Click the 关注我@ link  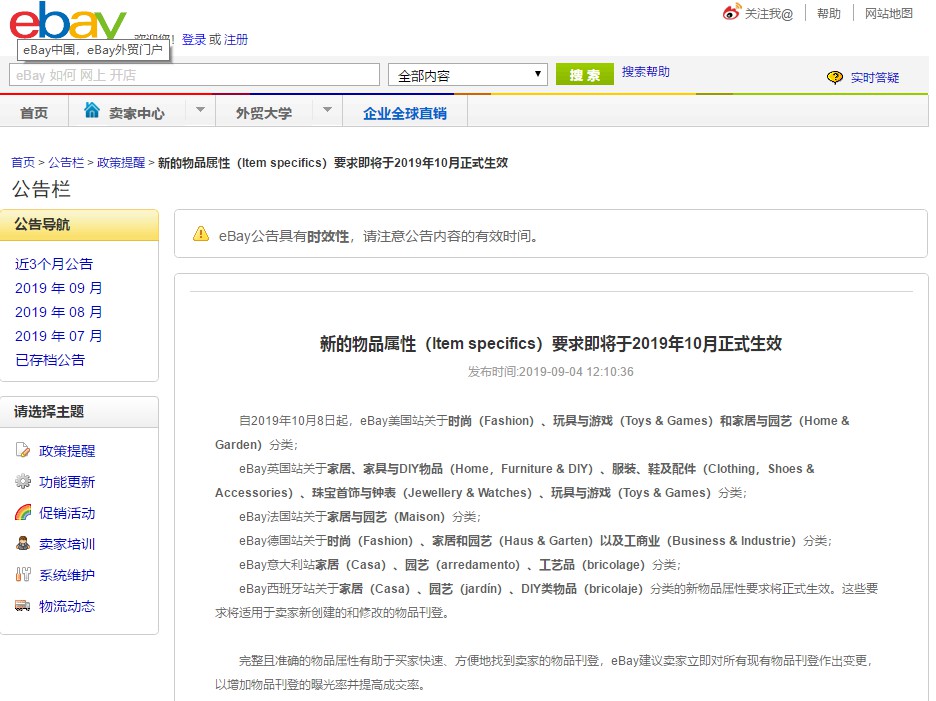[769, 14]
